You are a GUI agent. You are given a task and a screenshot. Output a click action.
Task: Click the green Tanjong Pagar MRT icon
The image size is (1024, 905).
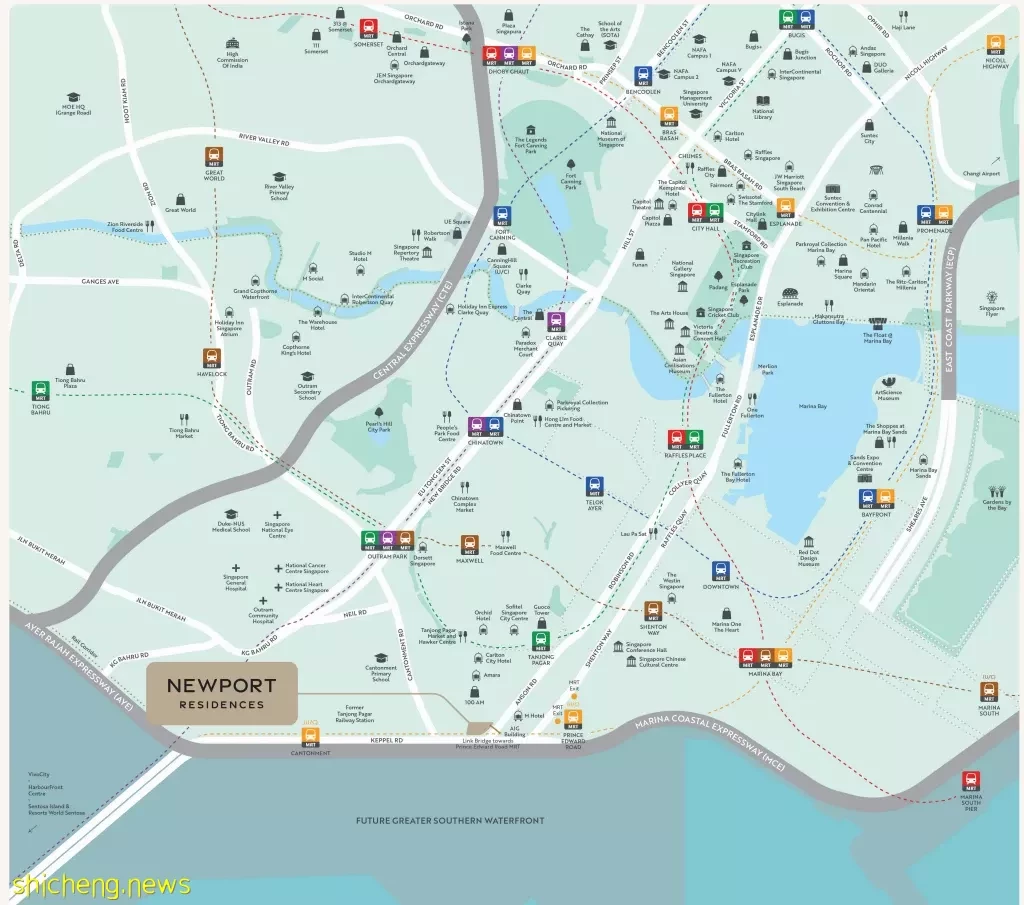pos(541,642)
